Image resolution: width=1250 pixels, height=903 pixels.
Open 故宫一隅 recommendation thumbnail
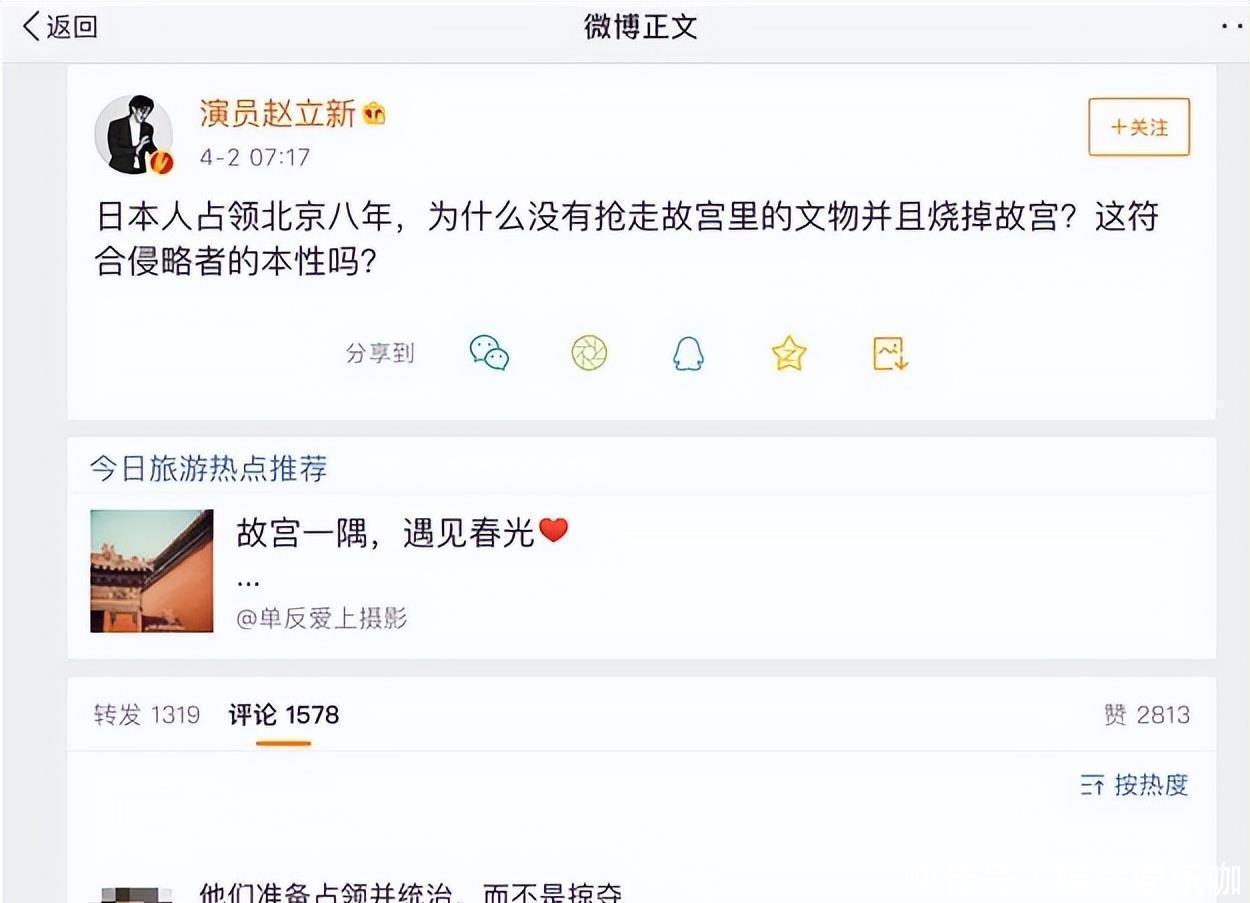point(152,571)
